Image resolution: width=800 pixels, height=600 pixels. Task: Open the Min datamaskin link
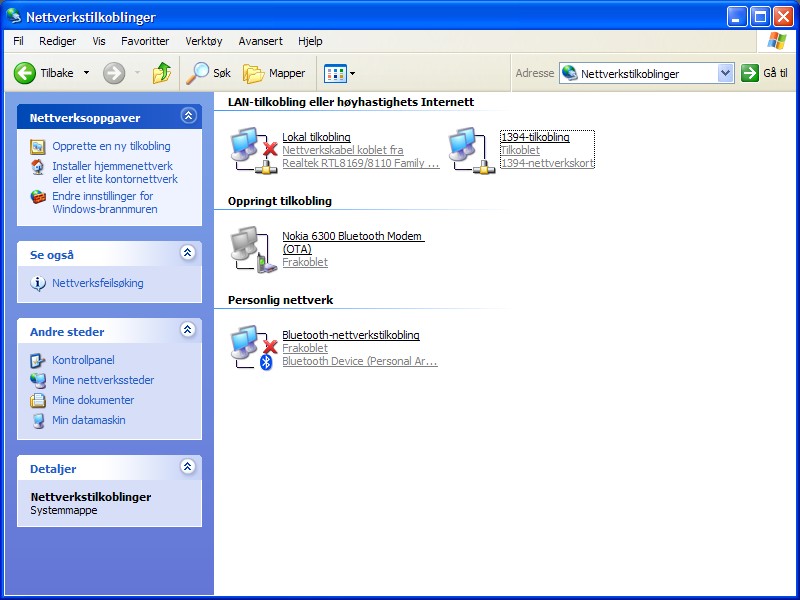point(89,420)
